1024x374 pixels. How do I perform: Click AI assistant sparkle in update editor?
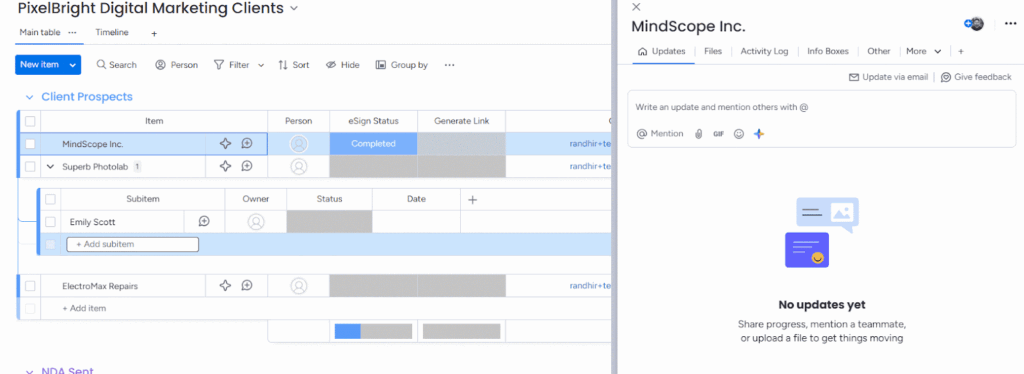point(759,133)
